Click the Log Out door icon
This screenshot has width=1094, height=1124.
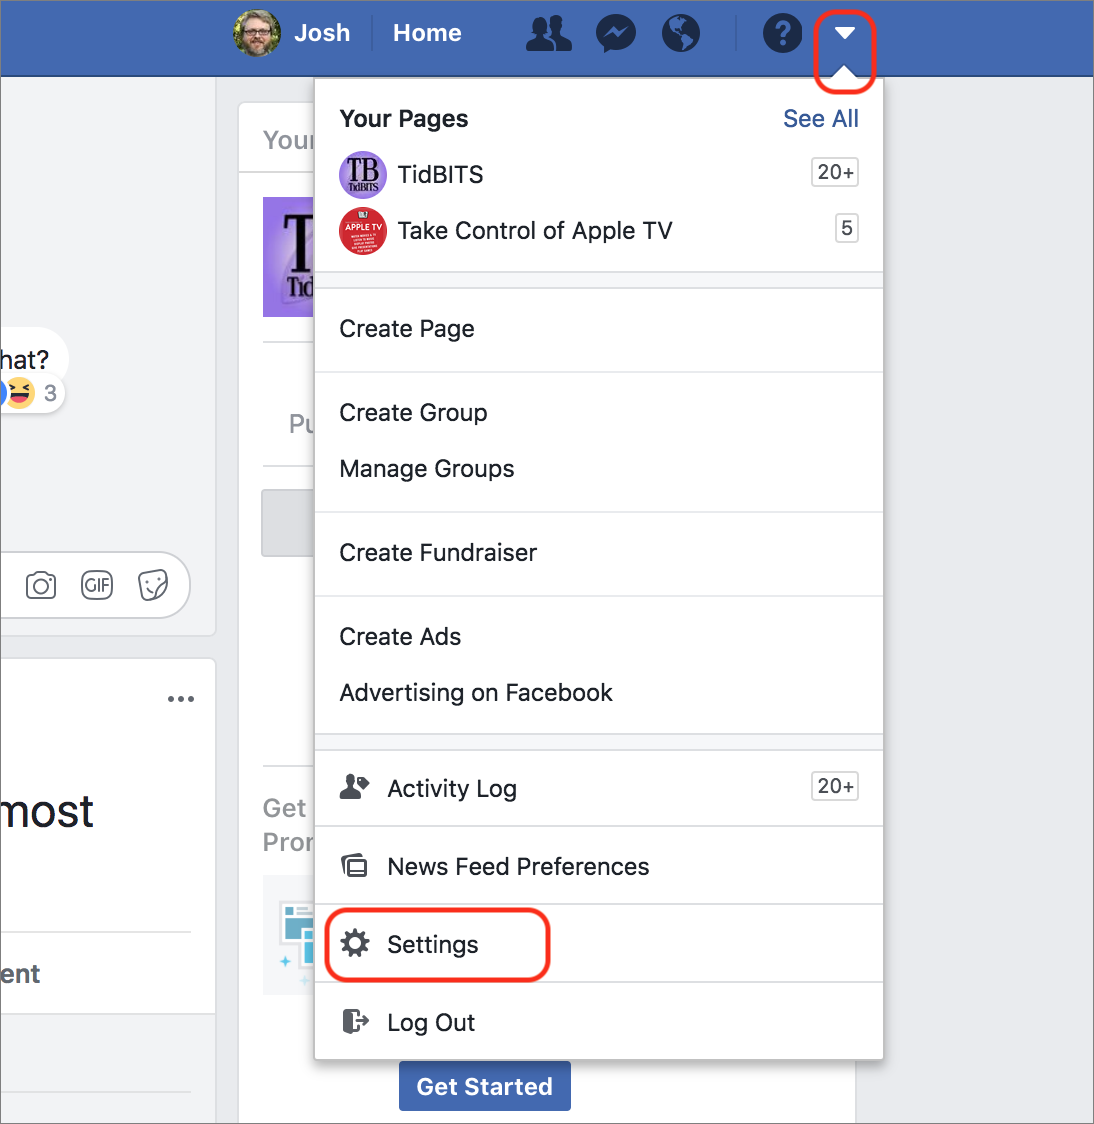[355, 1021]
